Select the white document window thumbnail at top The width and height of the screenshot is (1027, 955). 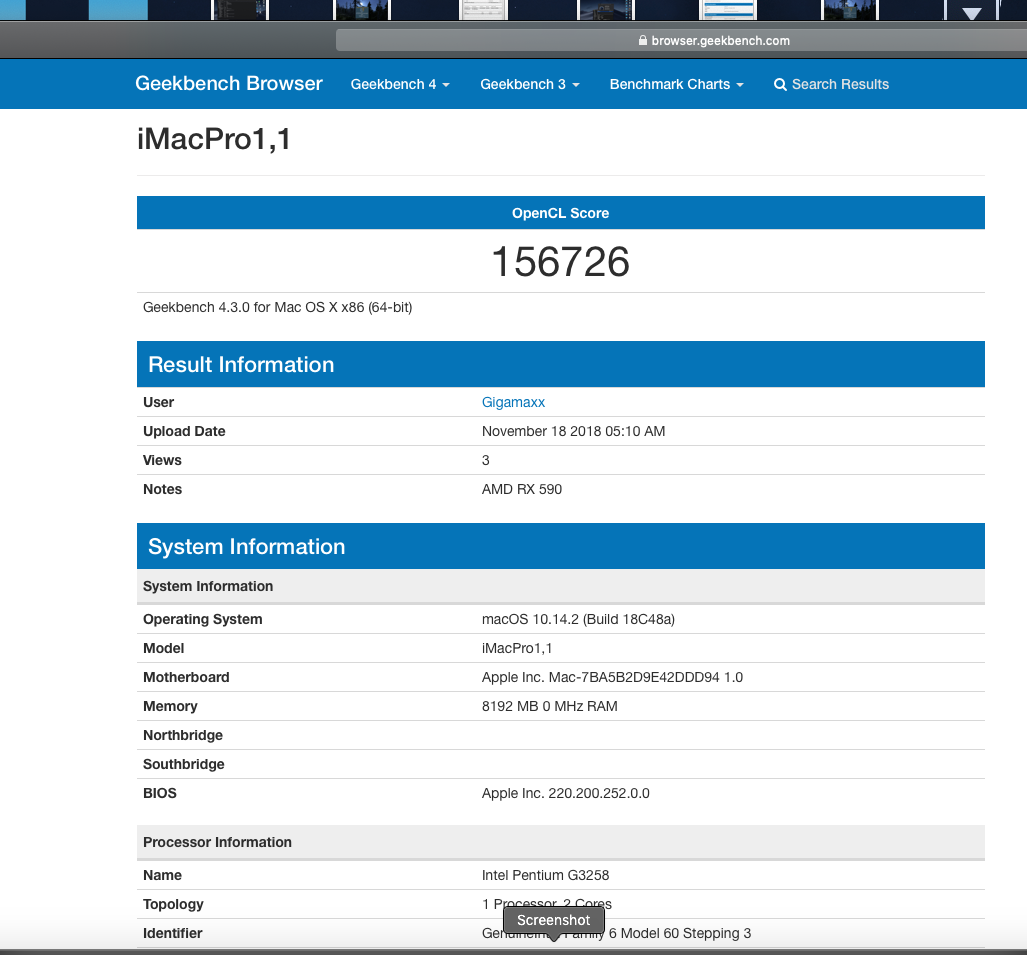(483, 10)
